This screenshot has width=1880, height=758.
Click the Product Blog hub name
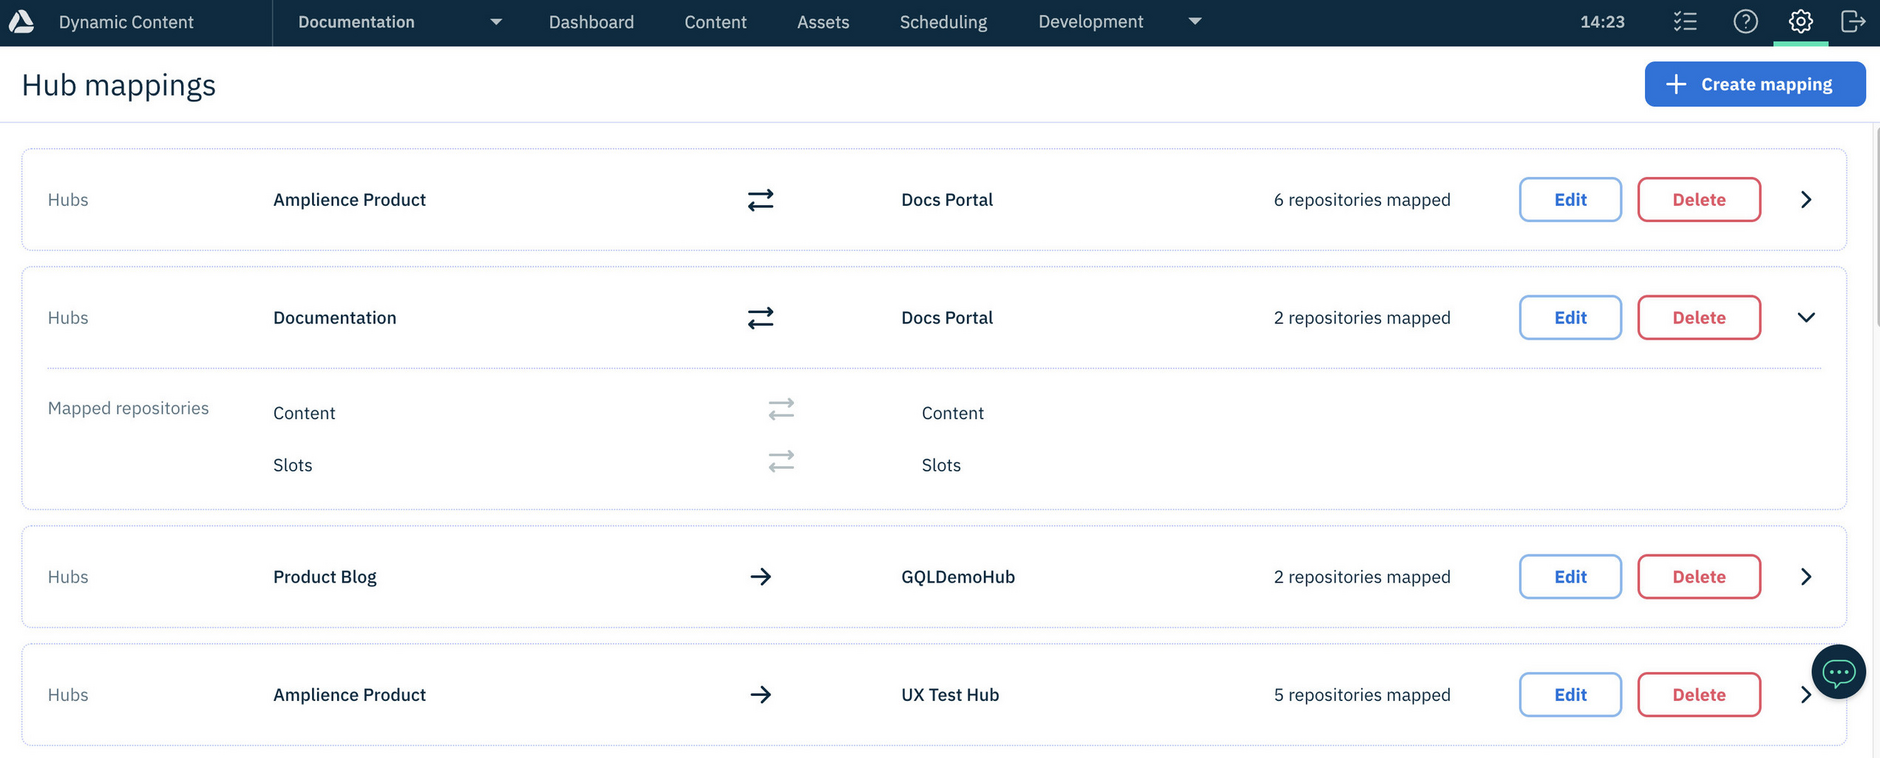(x=325, y=577)
